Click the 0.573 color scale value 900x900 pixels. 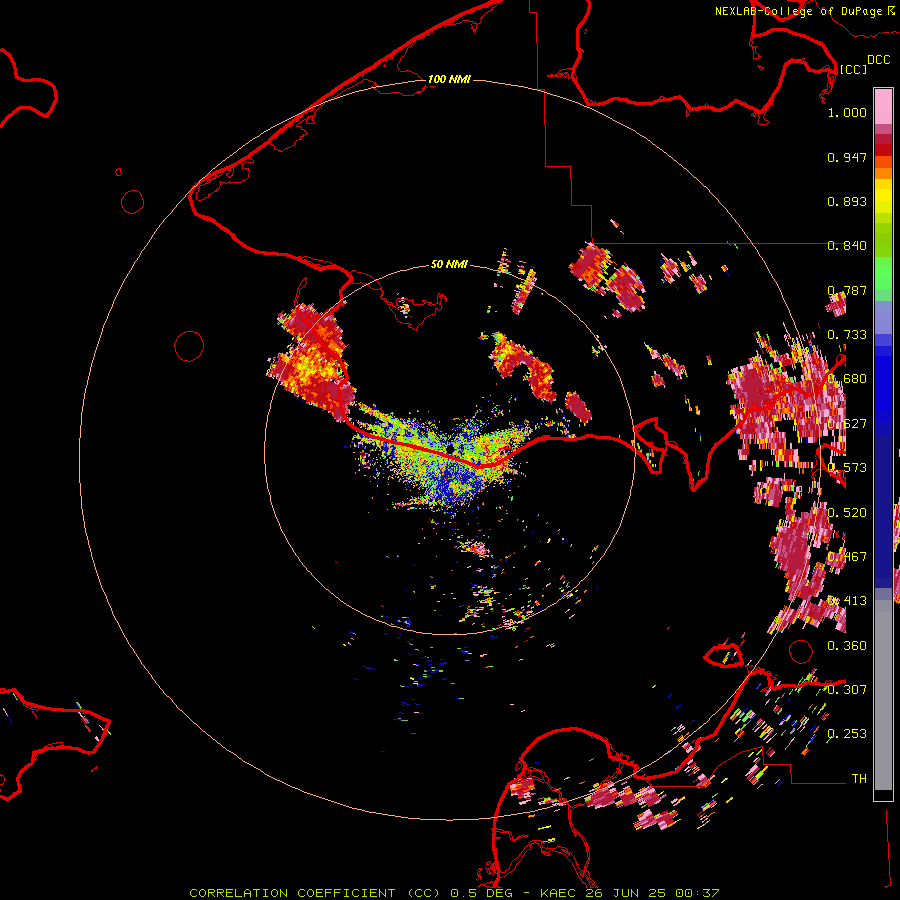(x=847, y=468)
